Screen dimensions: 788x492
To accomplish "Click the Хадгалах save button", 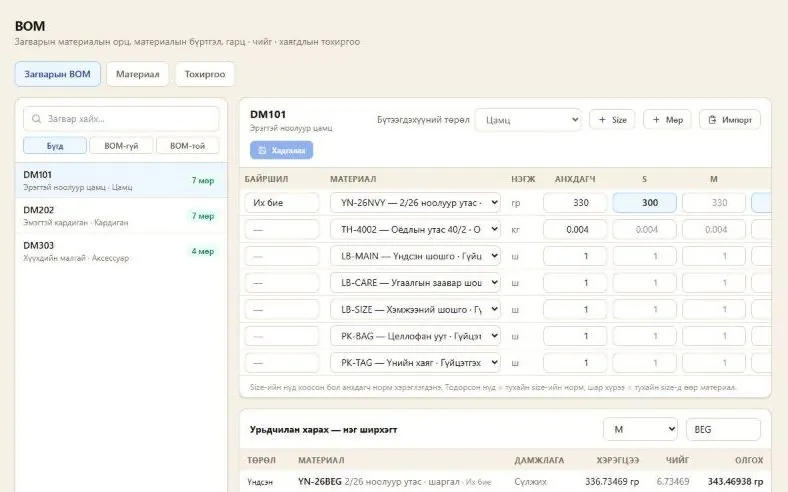I will (281, 150).
